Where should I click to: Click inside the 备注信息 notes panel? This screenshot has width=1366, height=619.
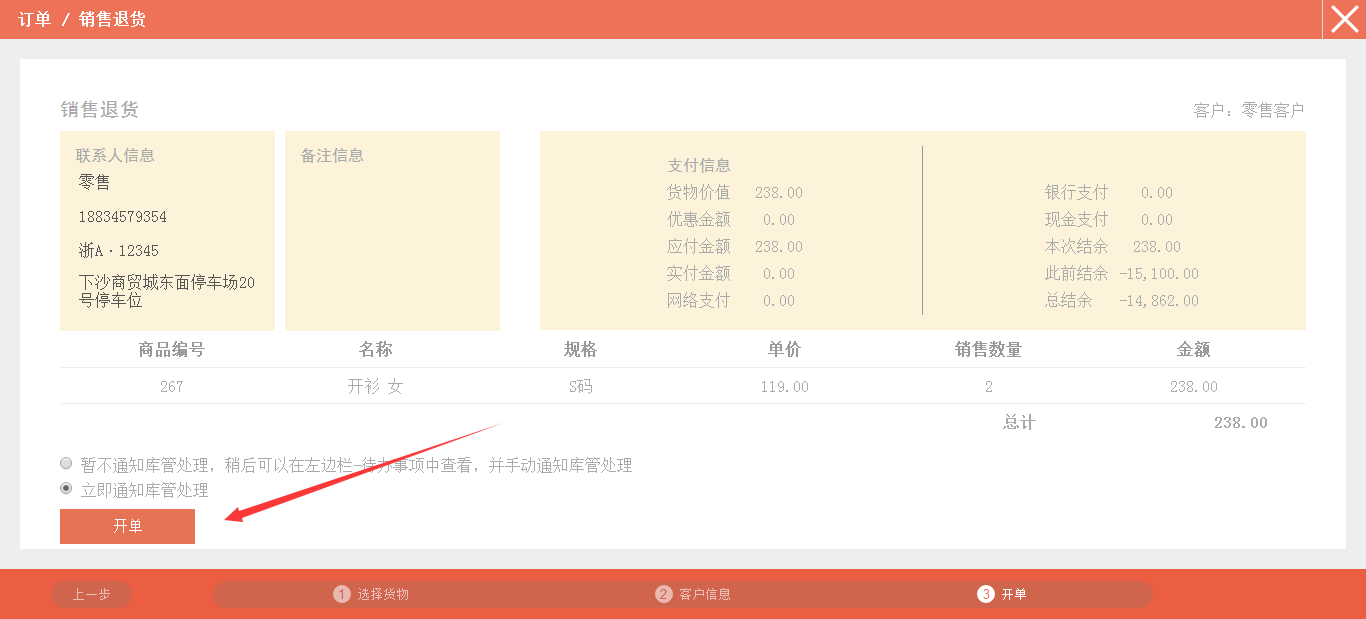pyautogui.click(x=392, y=240)
